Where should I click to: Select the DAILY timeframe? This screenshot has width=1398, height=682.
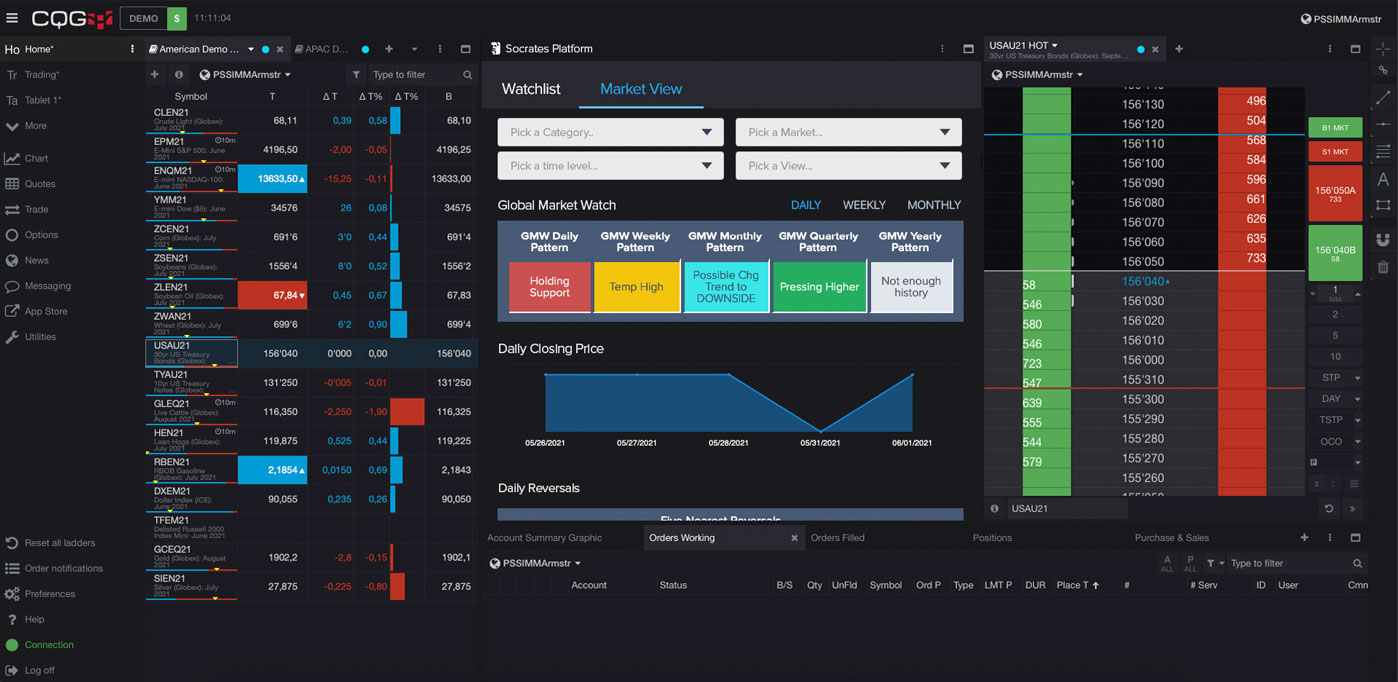click(806, 205)
